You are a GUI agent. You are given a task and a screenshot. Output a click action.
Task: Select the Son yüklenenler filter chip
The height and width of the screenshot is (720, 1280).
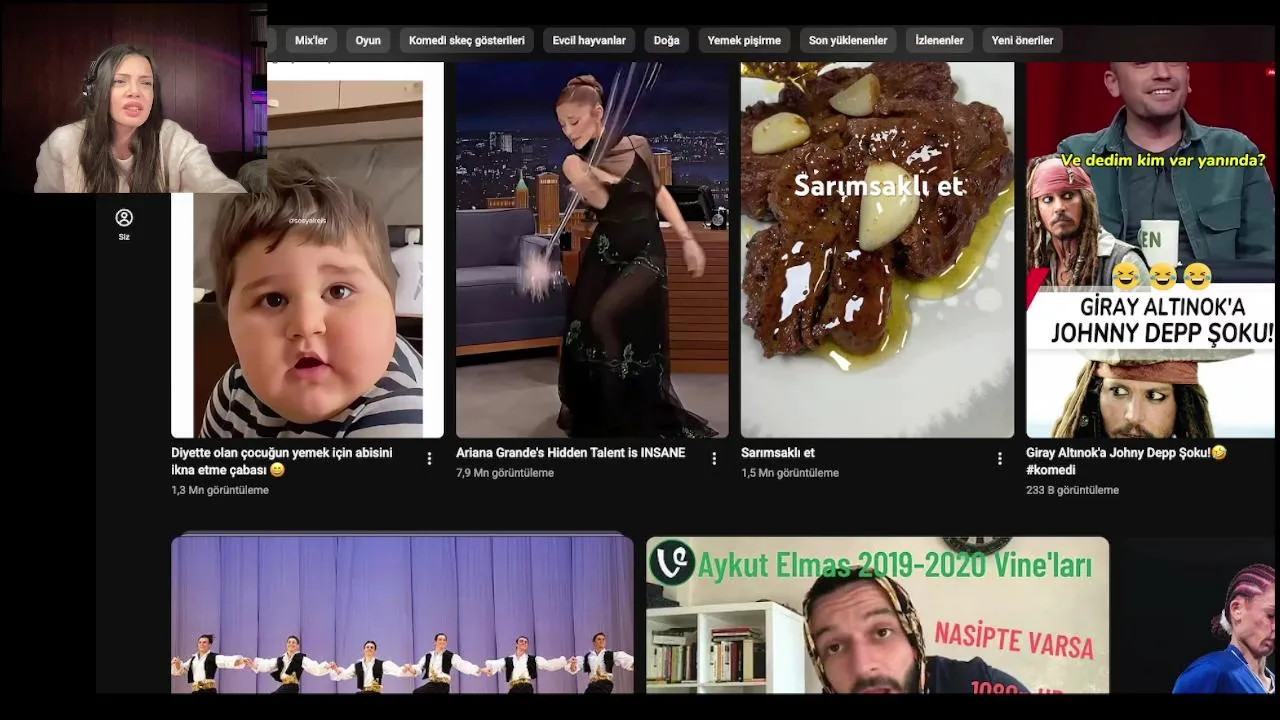(x=848, y=40)
